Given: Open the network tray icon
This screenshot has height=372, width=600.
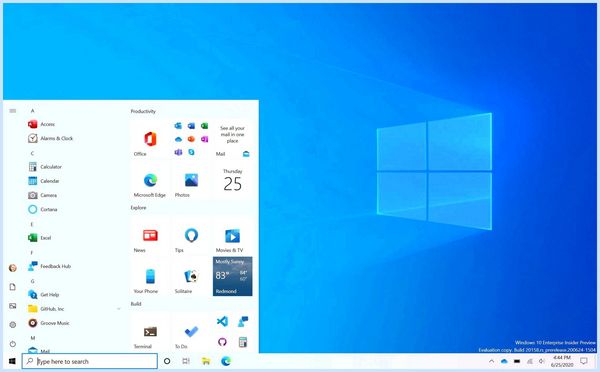Looking at the screenshot, I should [x=530, y=361].
